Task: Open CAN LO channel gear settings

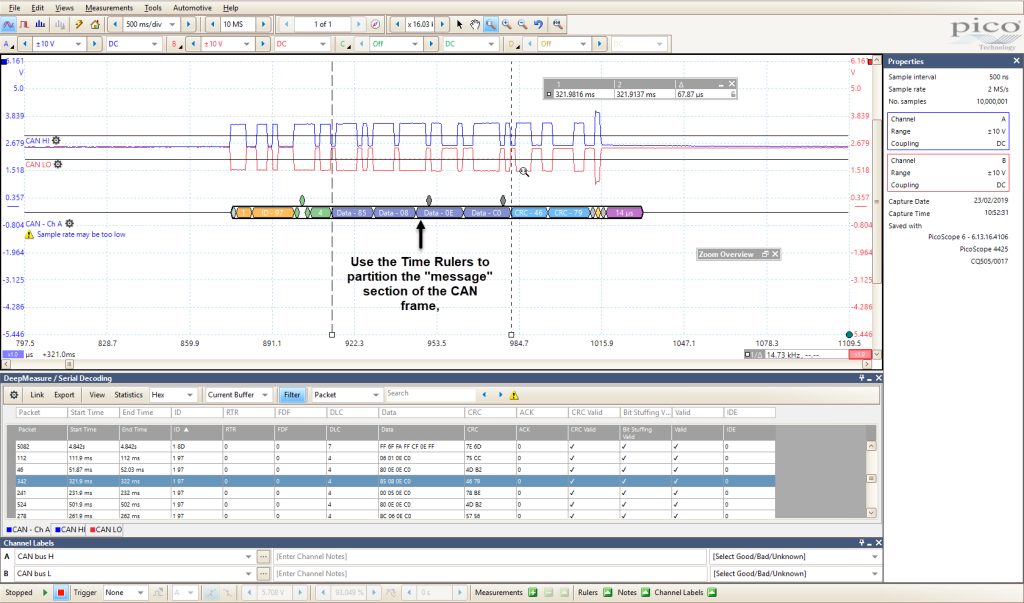Action: click(57, 164)
